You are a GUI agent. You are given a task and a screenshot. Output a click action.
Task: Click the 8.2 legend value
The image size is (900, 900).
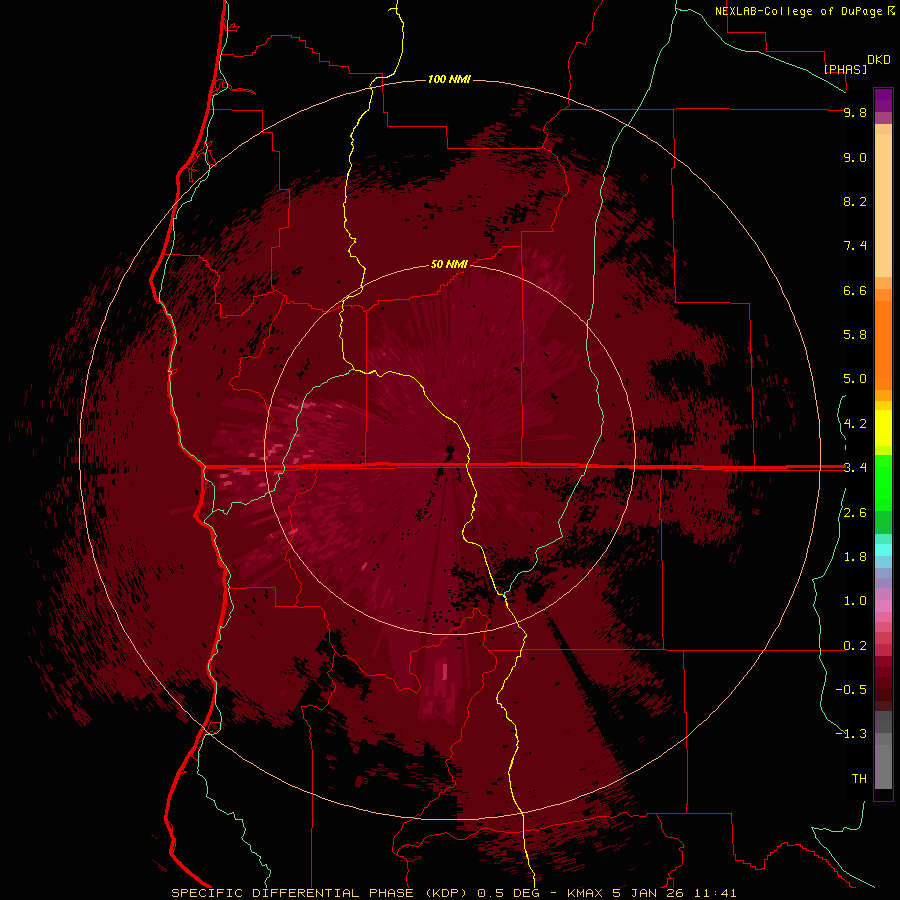[855, 201]
